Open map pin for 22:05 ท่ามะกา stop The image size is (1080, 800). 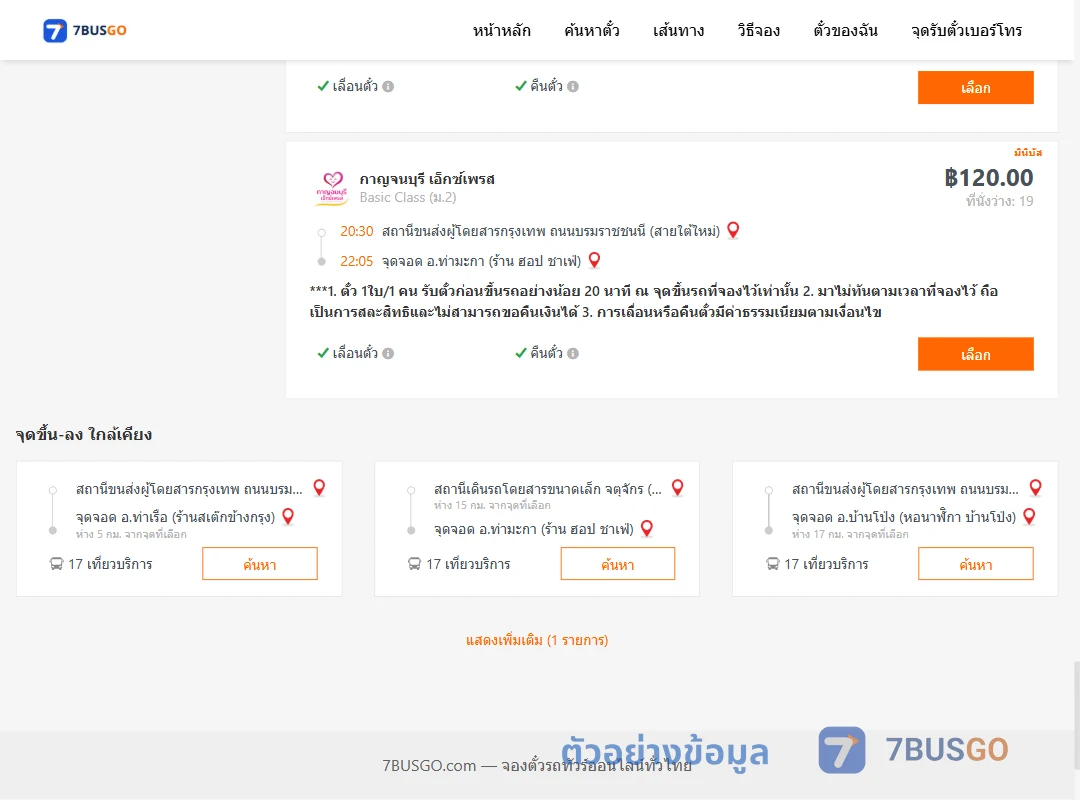[594, 260]
